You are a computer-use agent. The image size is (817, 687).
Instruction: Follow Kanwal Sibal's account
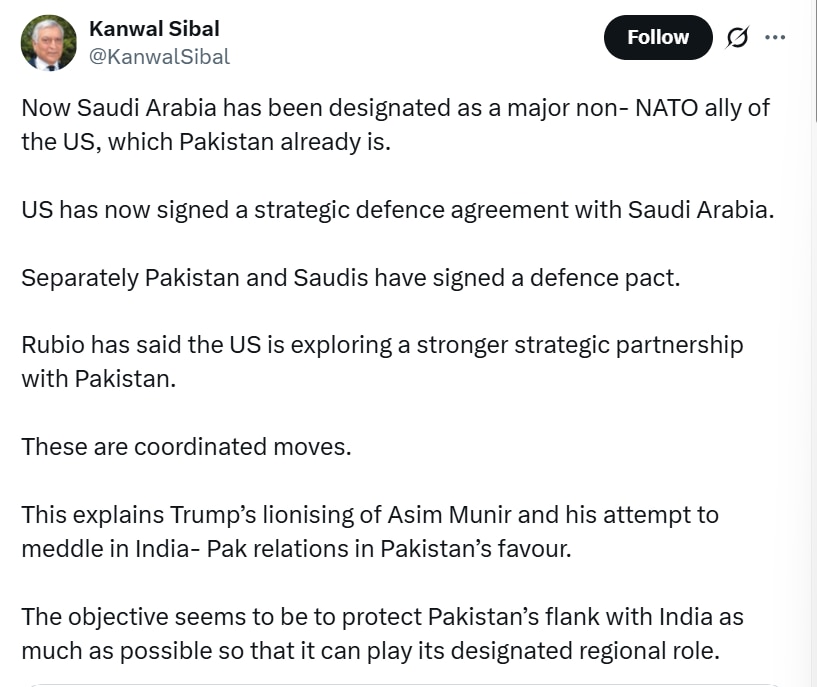tap(658, 38)
